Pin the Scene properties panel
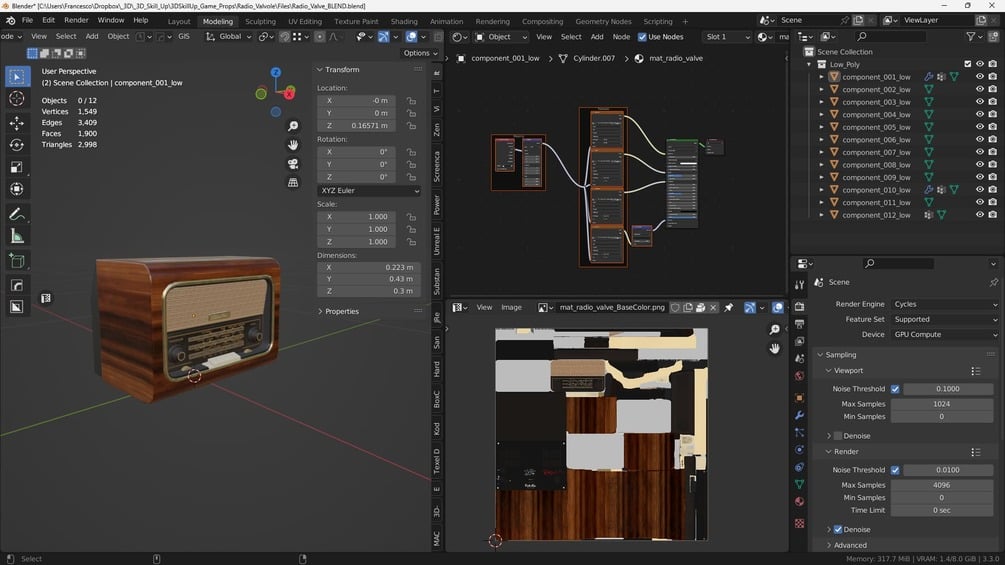 tap(993, 283)
